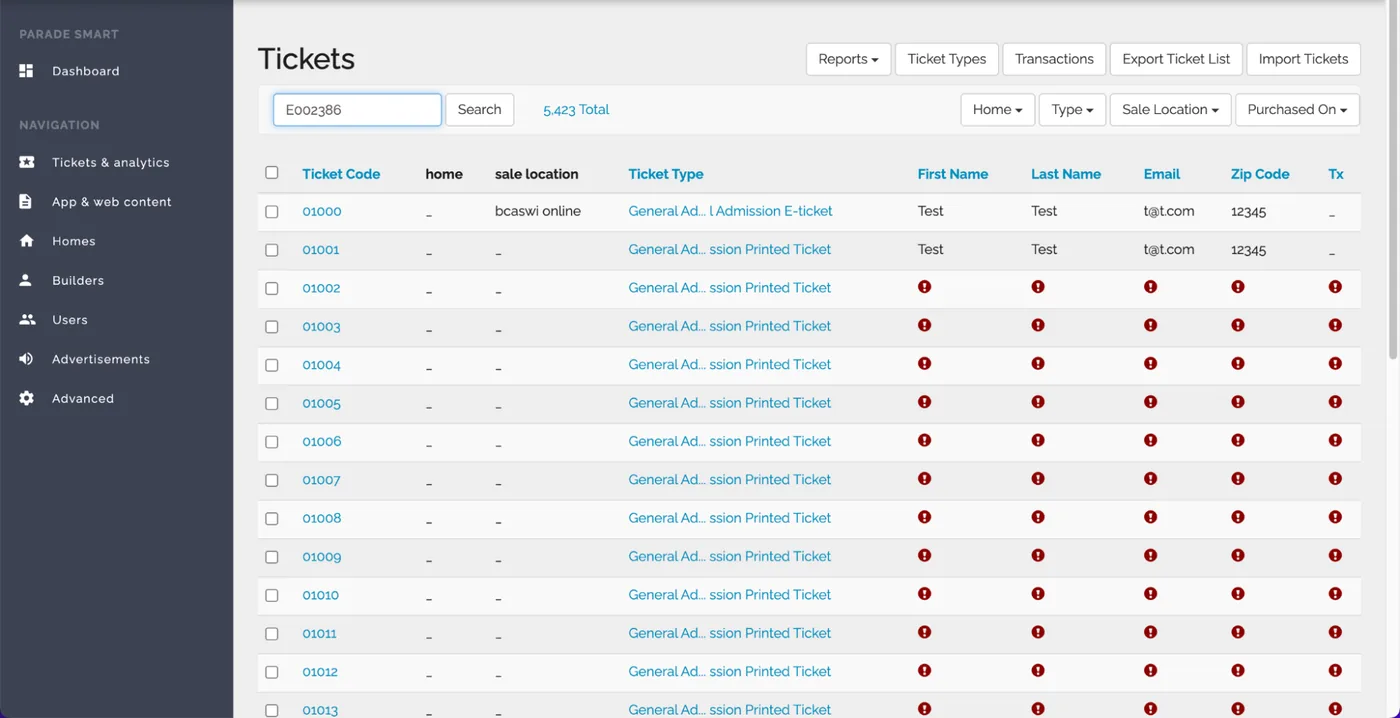
Task: Check the box for ticket 01001
Action: coord(272,250)
